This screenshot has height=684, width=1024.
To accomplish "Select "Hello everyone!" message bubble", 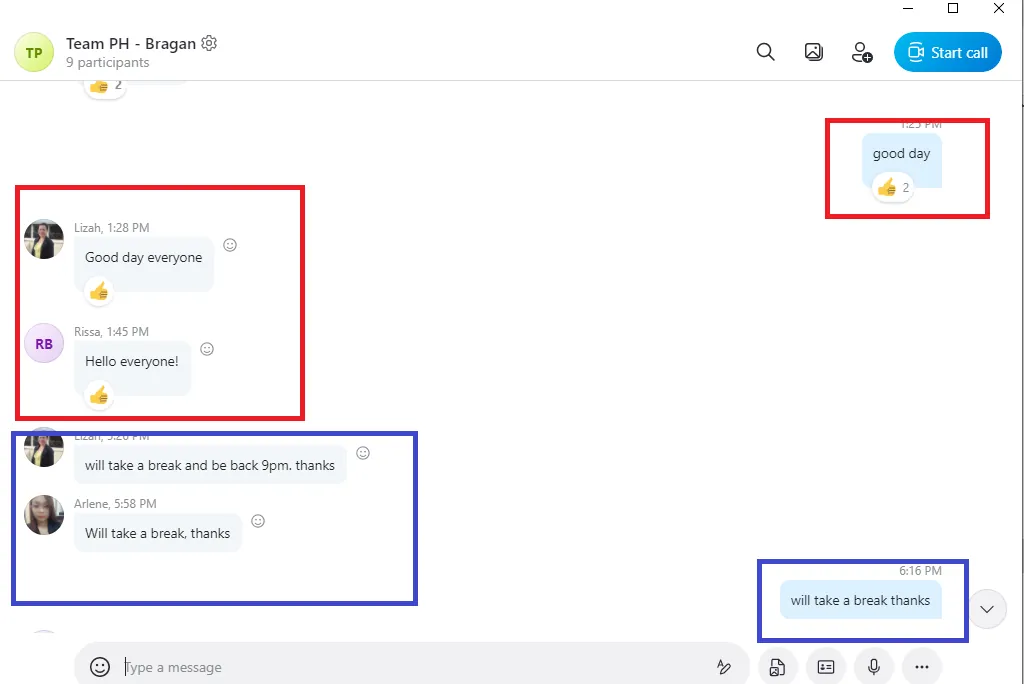I will click(x=132, y=368).
